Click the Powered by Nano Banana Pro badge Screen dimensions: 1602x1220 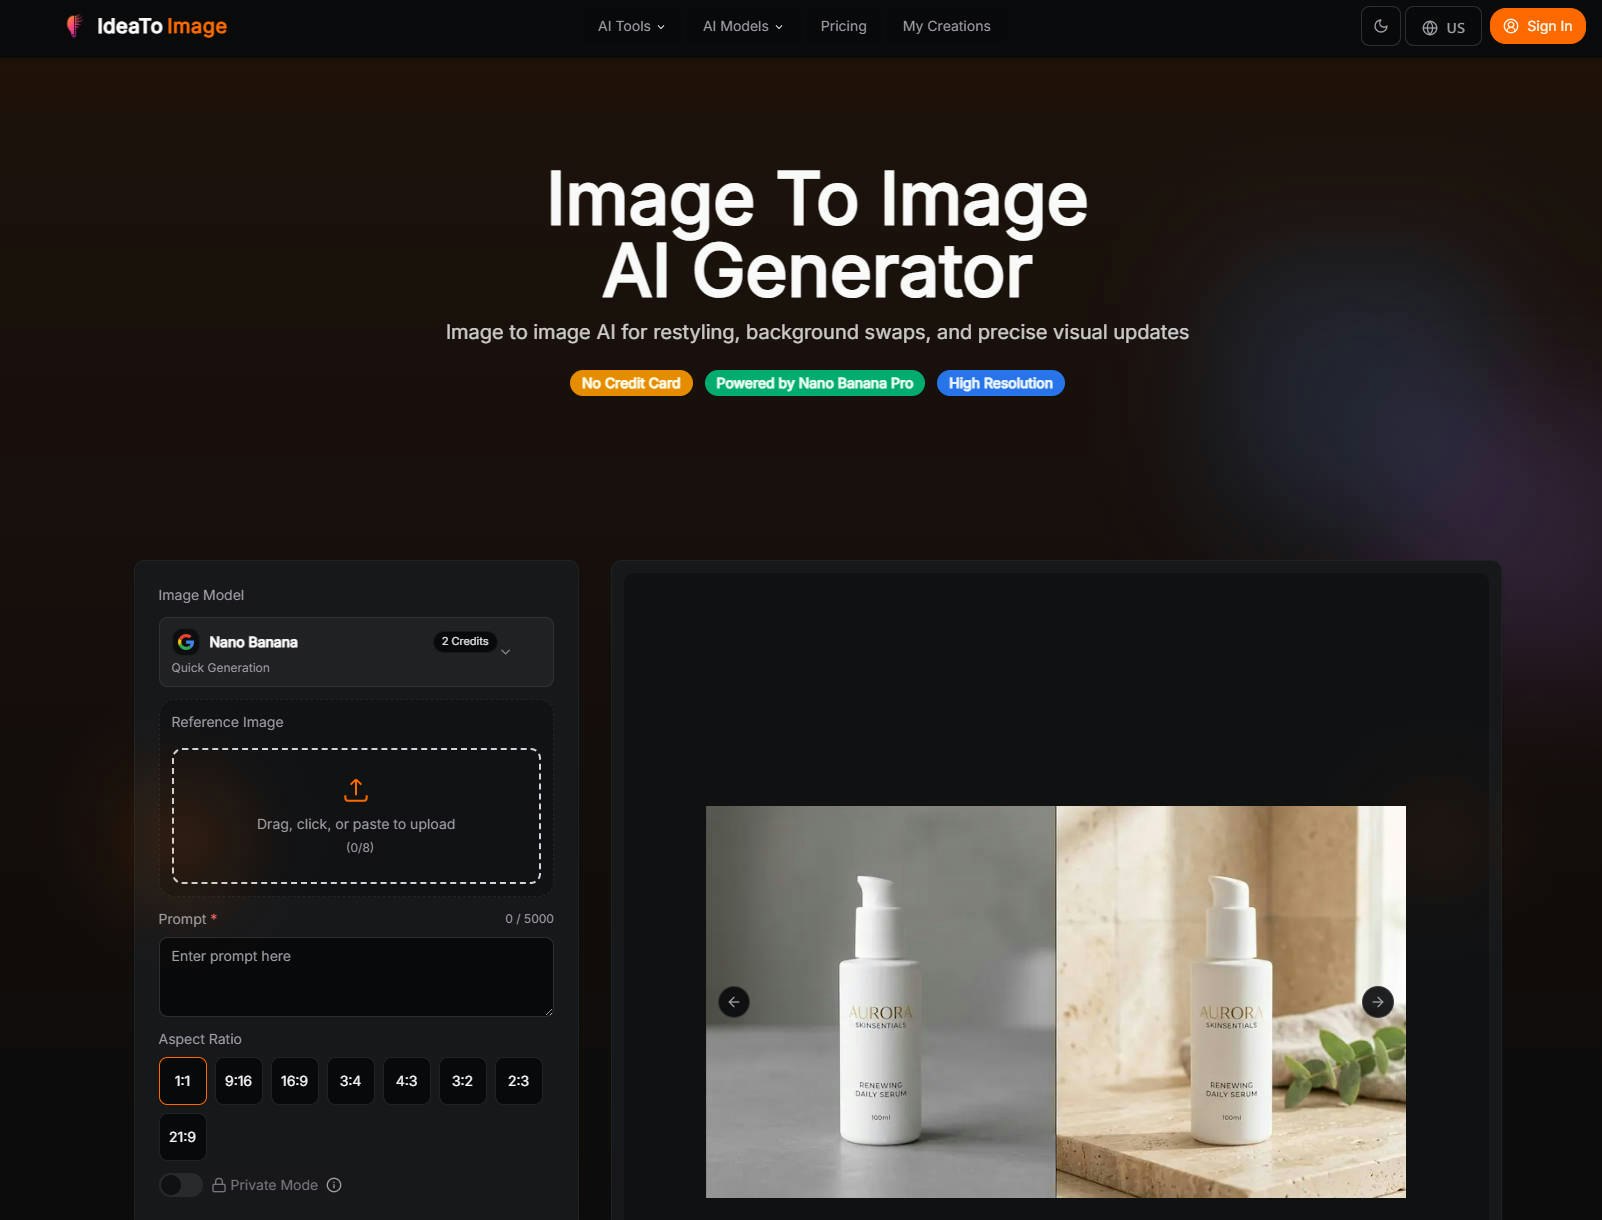pos(814,383)
